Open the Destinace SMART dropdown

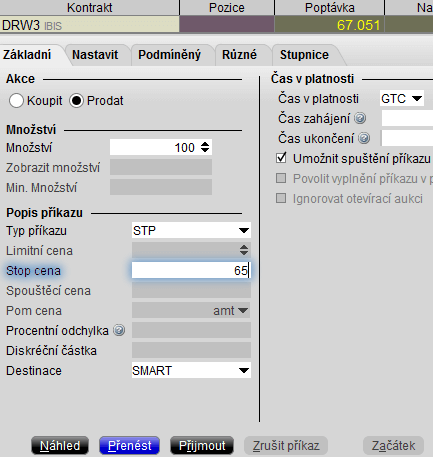[x=191, y=370]
